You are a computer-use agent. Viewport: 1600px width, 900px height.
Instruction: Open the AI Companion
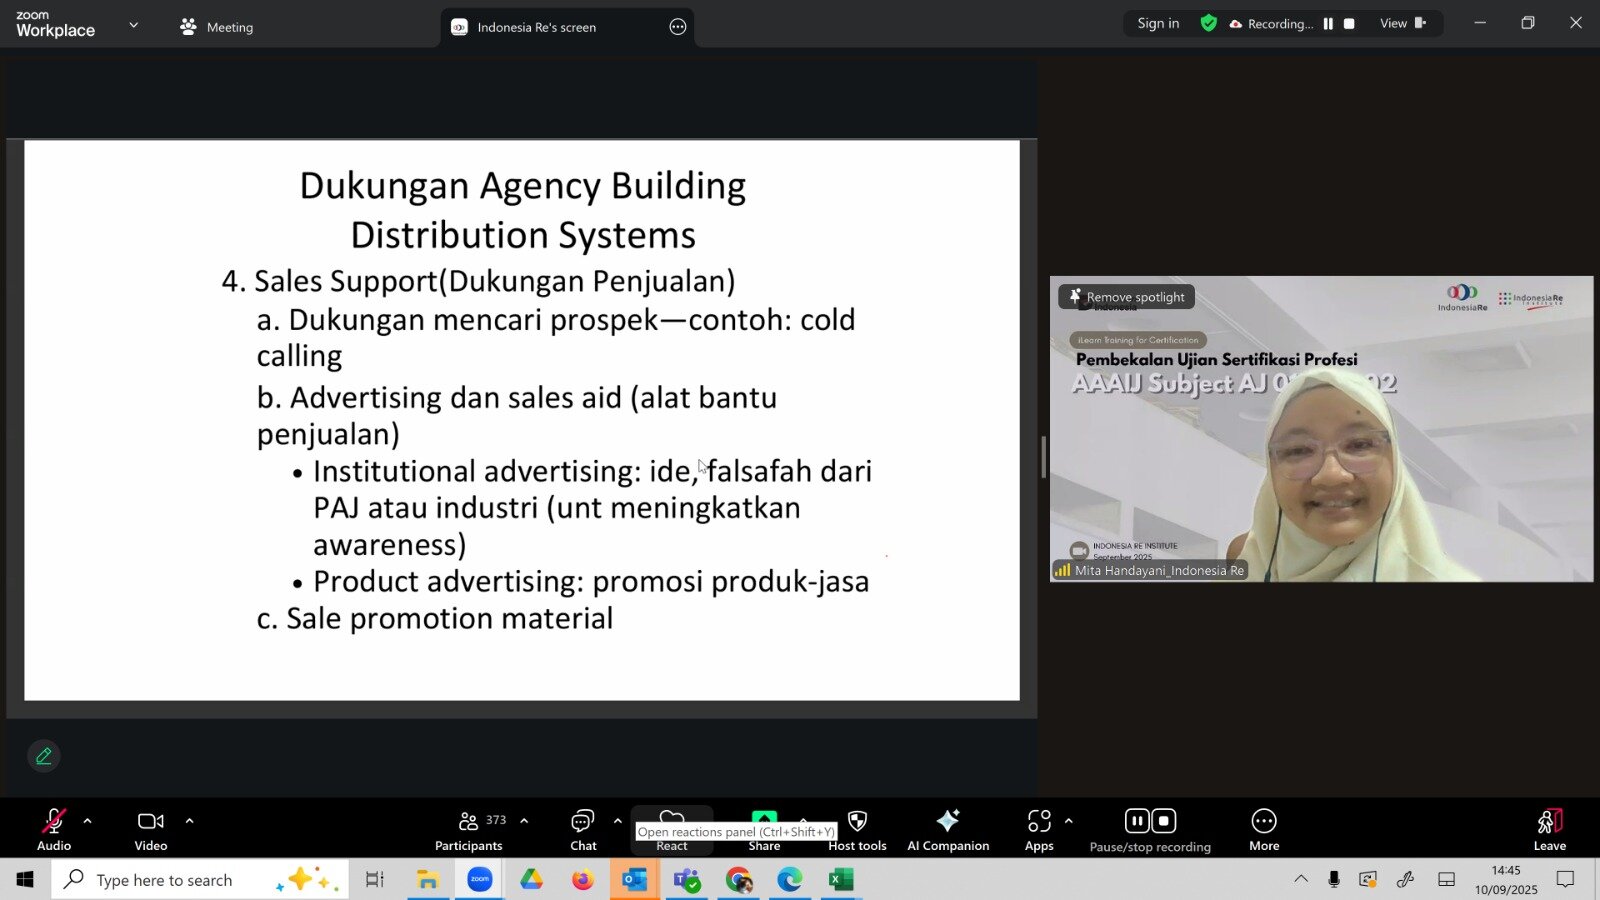[947, 830]
